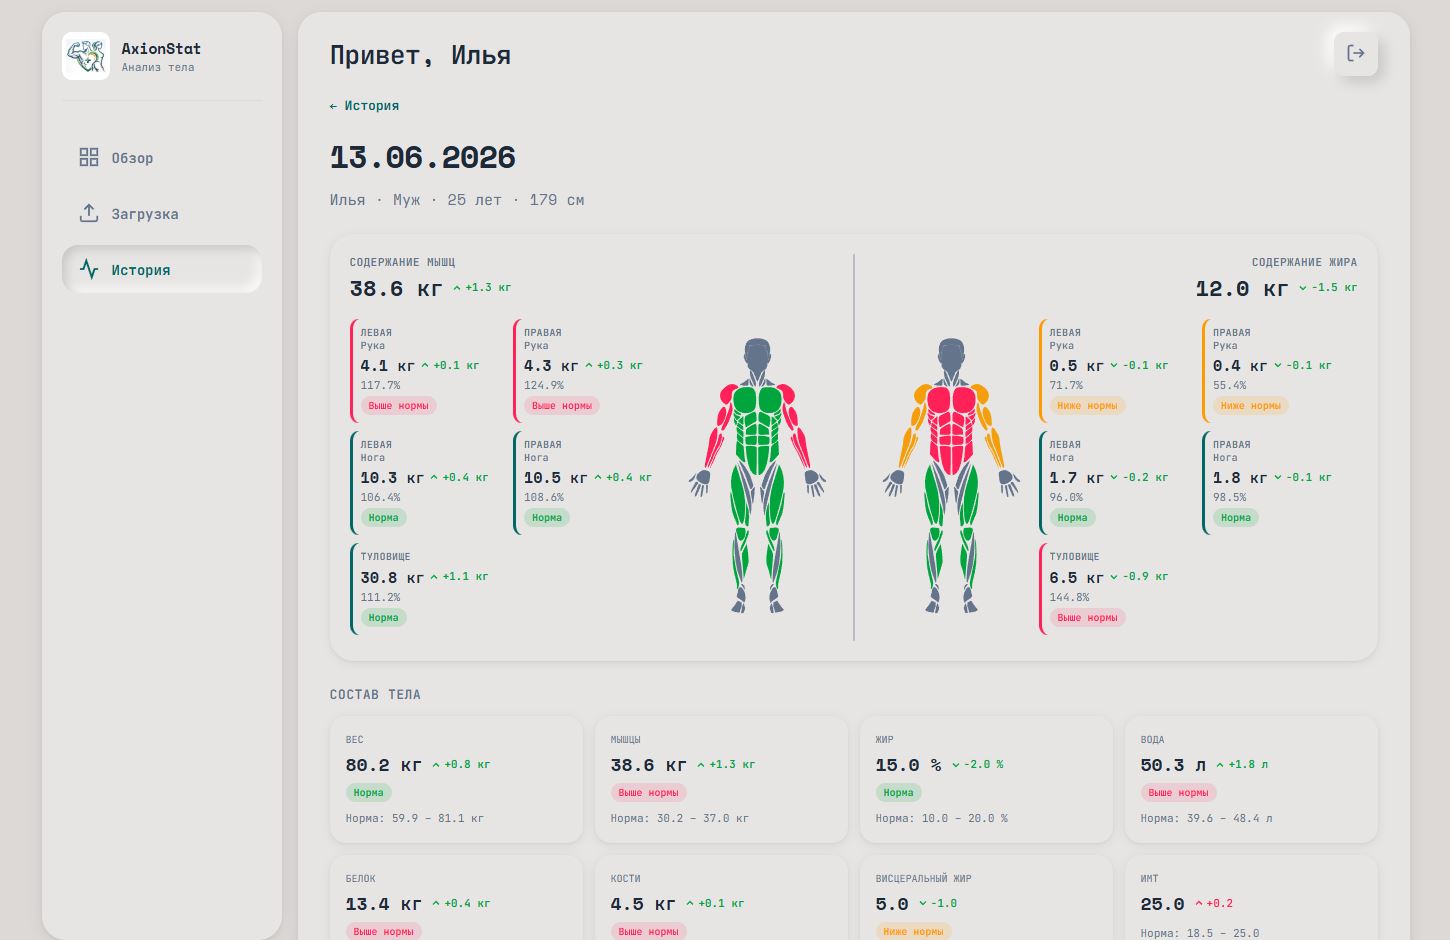The width and height of the screenshot is (1450, 940).
Task: Click Содержание мышц total 38.6 кг
Action: tap(396, 289)
